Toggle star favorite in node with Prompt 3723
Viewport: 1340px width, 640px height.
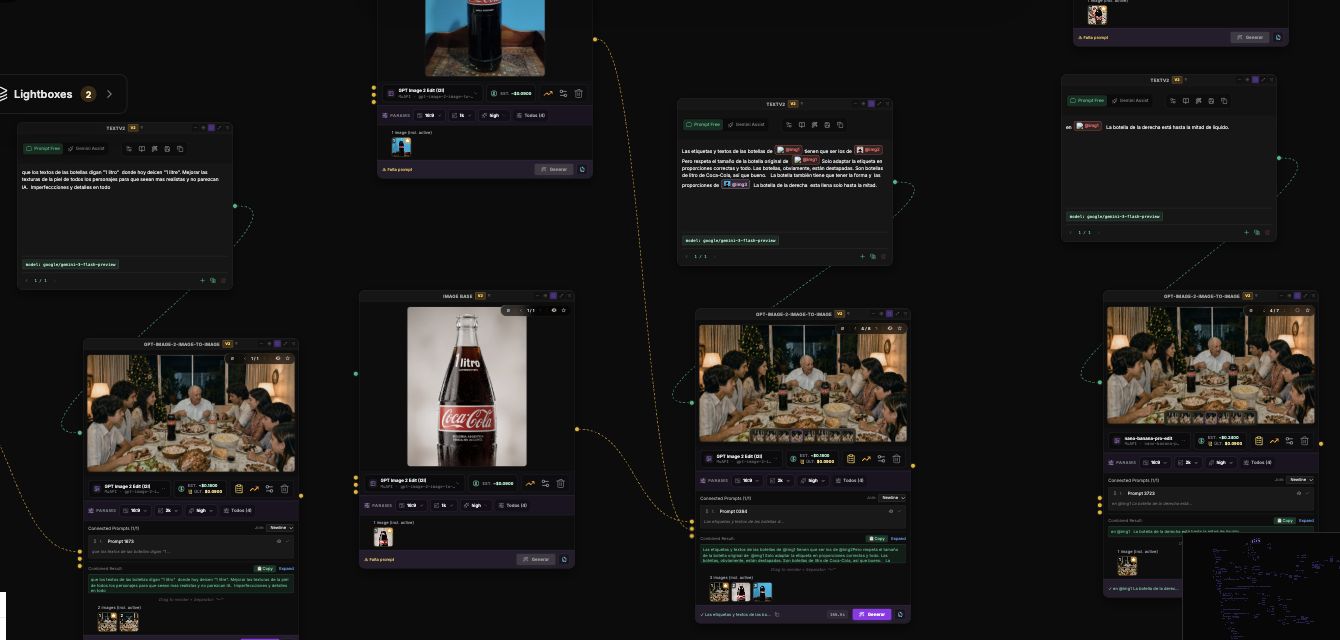pyautogui.click(x=1308, y=310)
